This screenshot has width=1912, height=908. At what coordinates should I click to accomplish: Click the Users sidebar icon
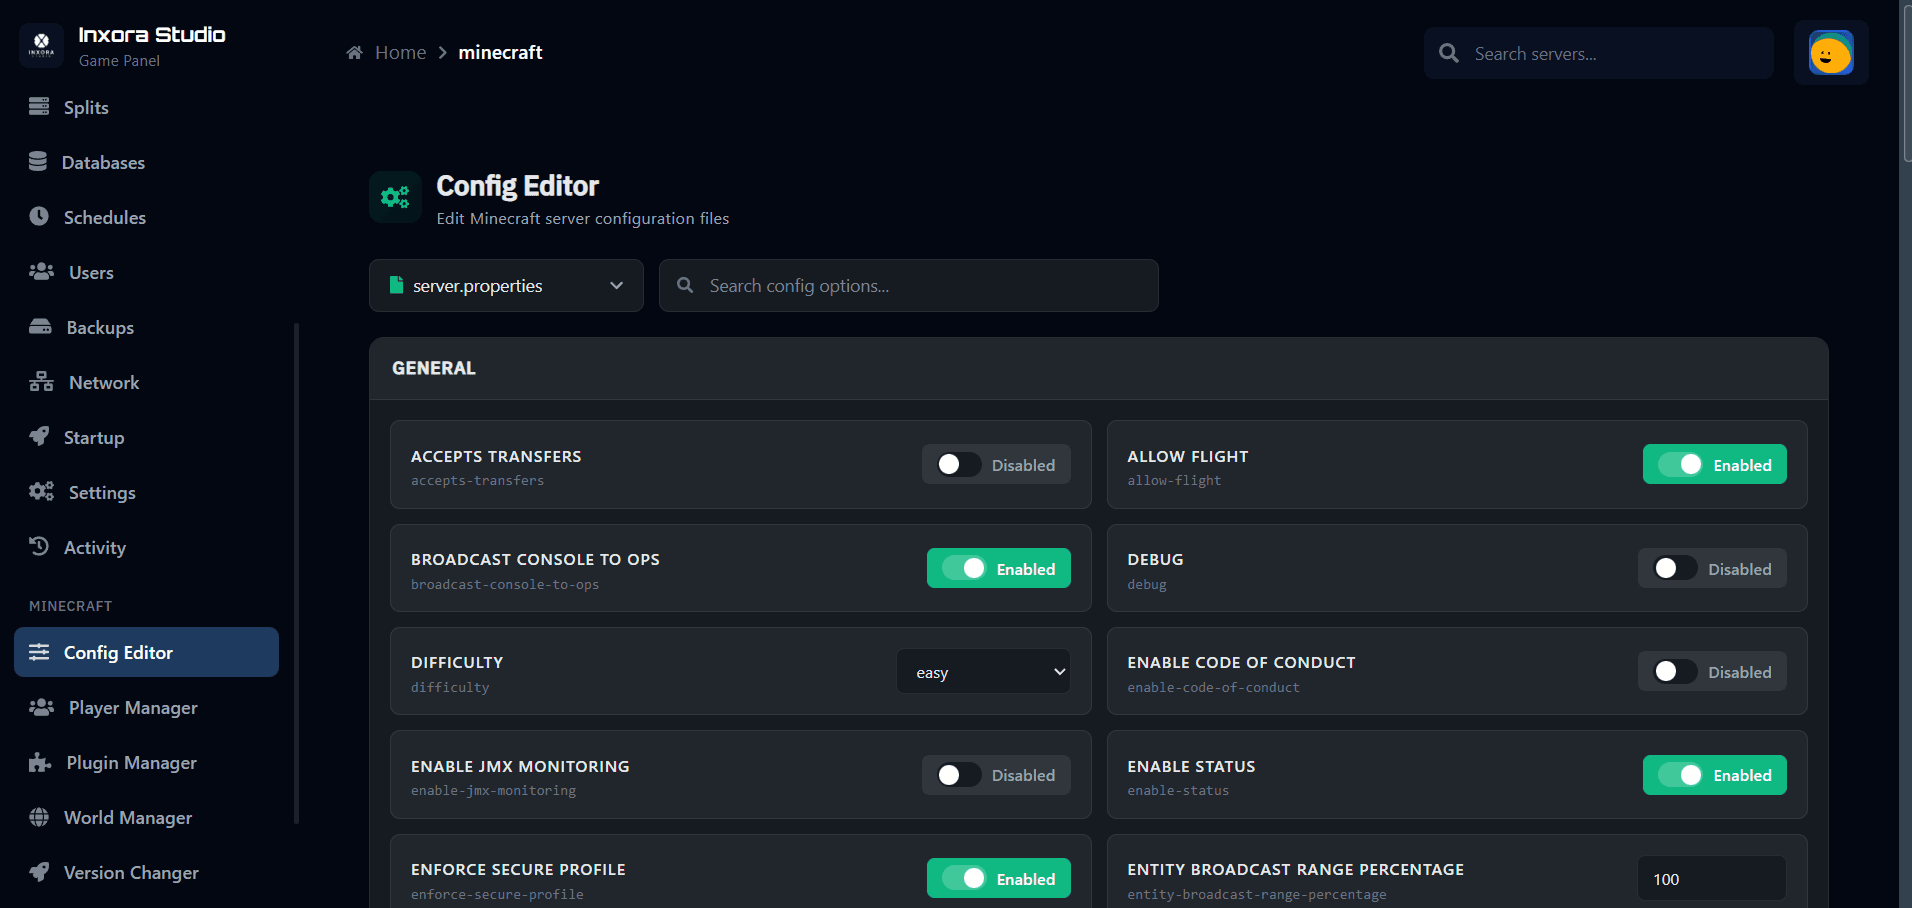(x=40, y=271)
